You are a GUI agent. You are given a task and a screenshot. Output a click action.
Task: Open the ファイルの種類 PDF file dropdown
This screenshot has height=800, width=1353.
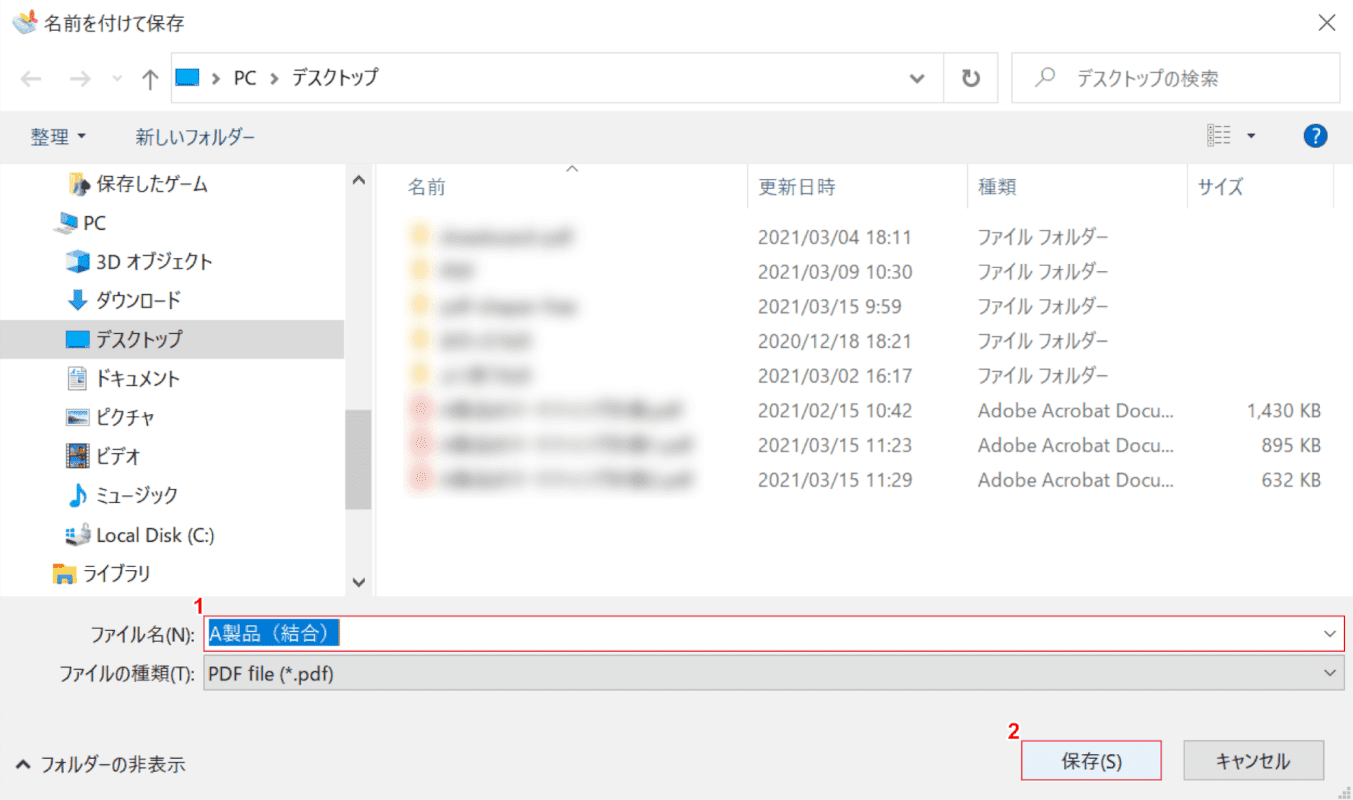(x=774, y=674)
